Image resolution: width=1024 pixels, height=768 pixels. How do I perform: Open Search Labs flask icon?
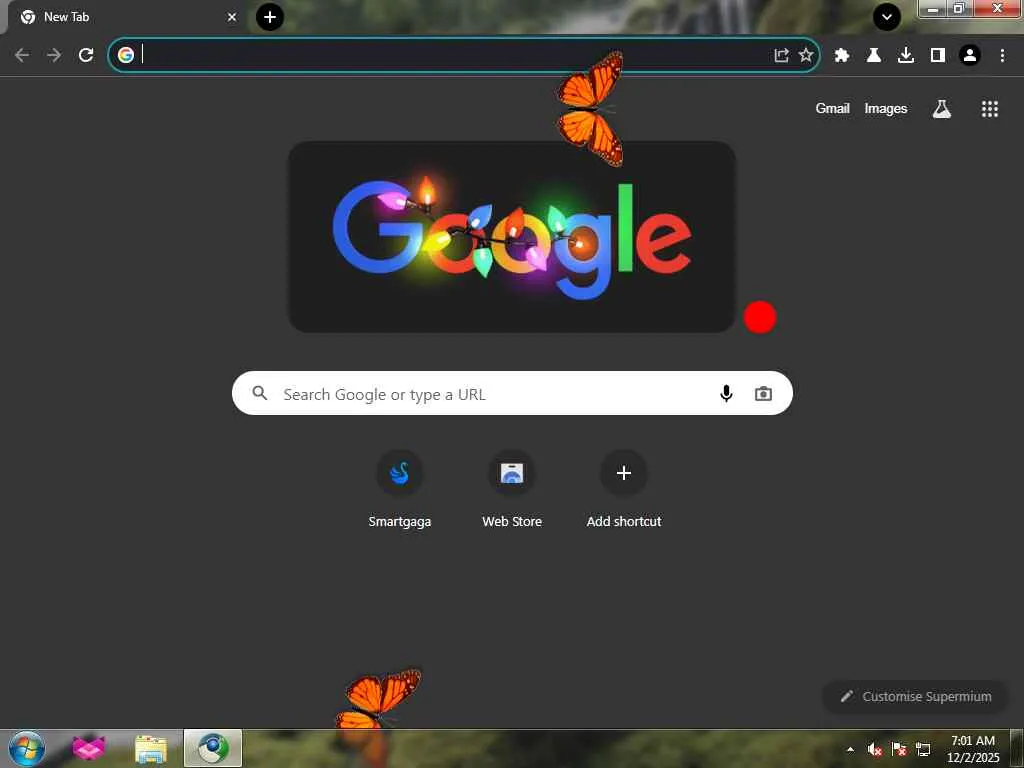click(942, 109)
